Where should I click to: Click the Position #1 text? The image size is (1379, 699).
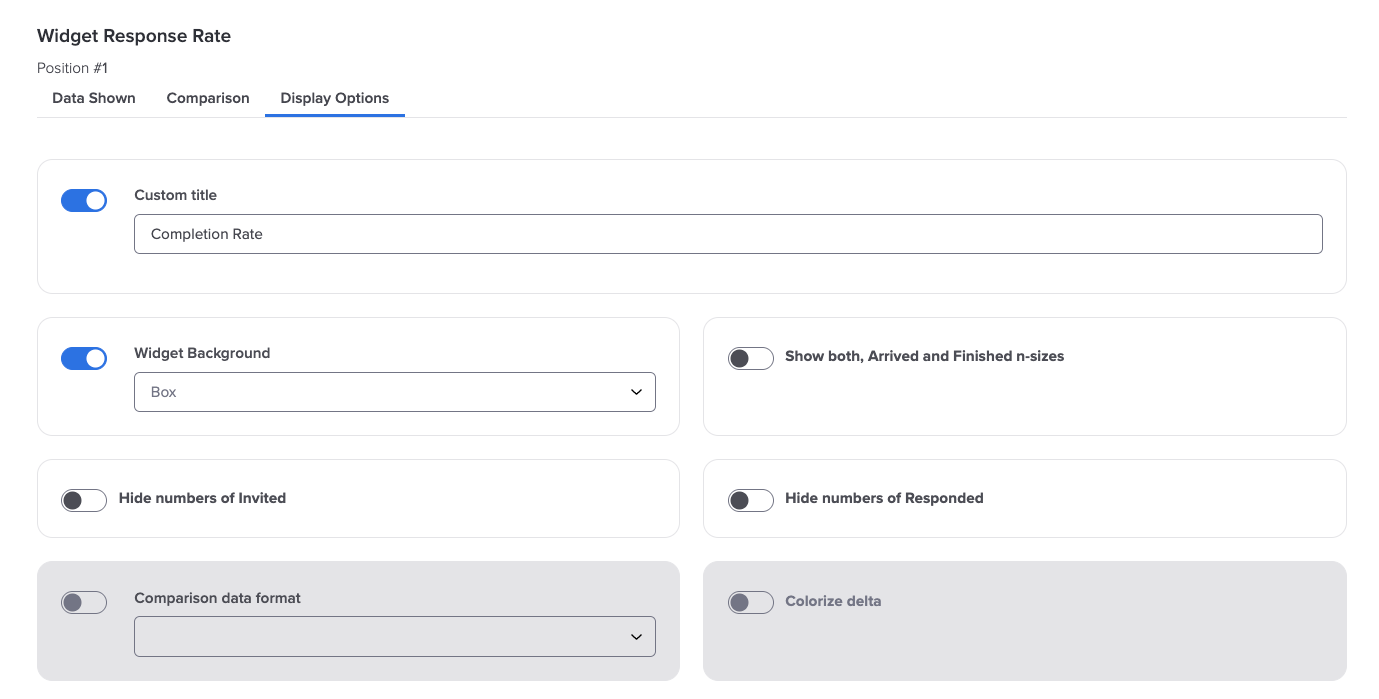click(x=72, y=68)
